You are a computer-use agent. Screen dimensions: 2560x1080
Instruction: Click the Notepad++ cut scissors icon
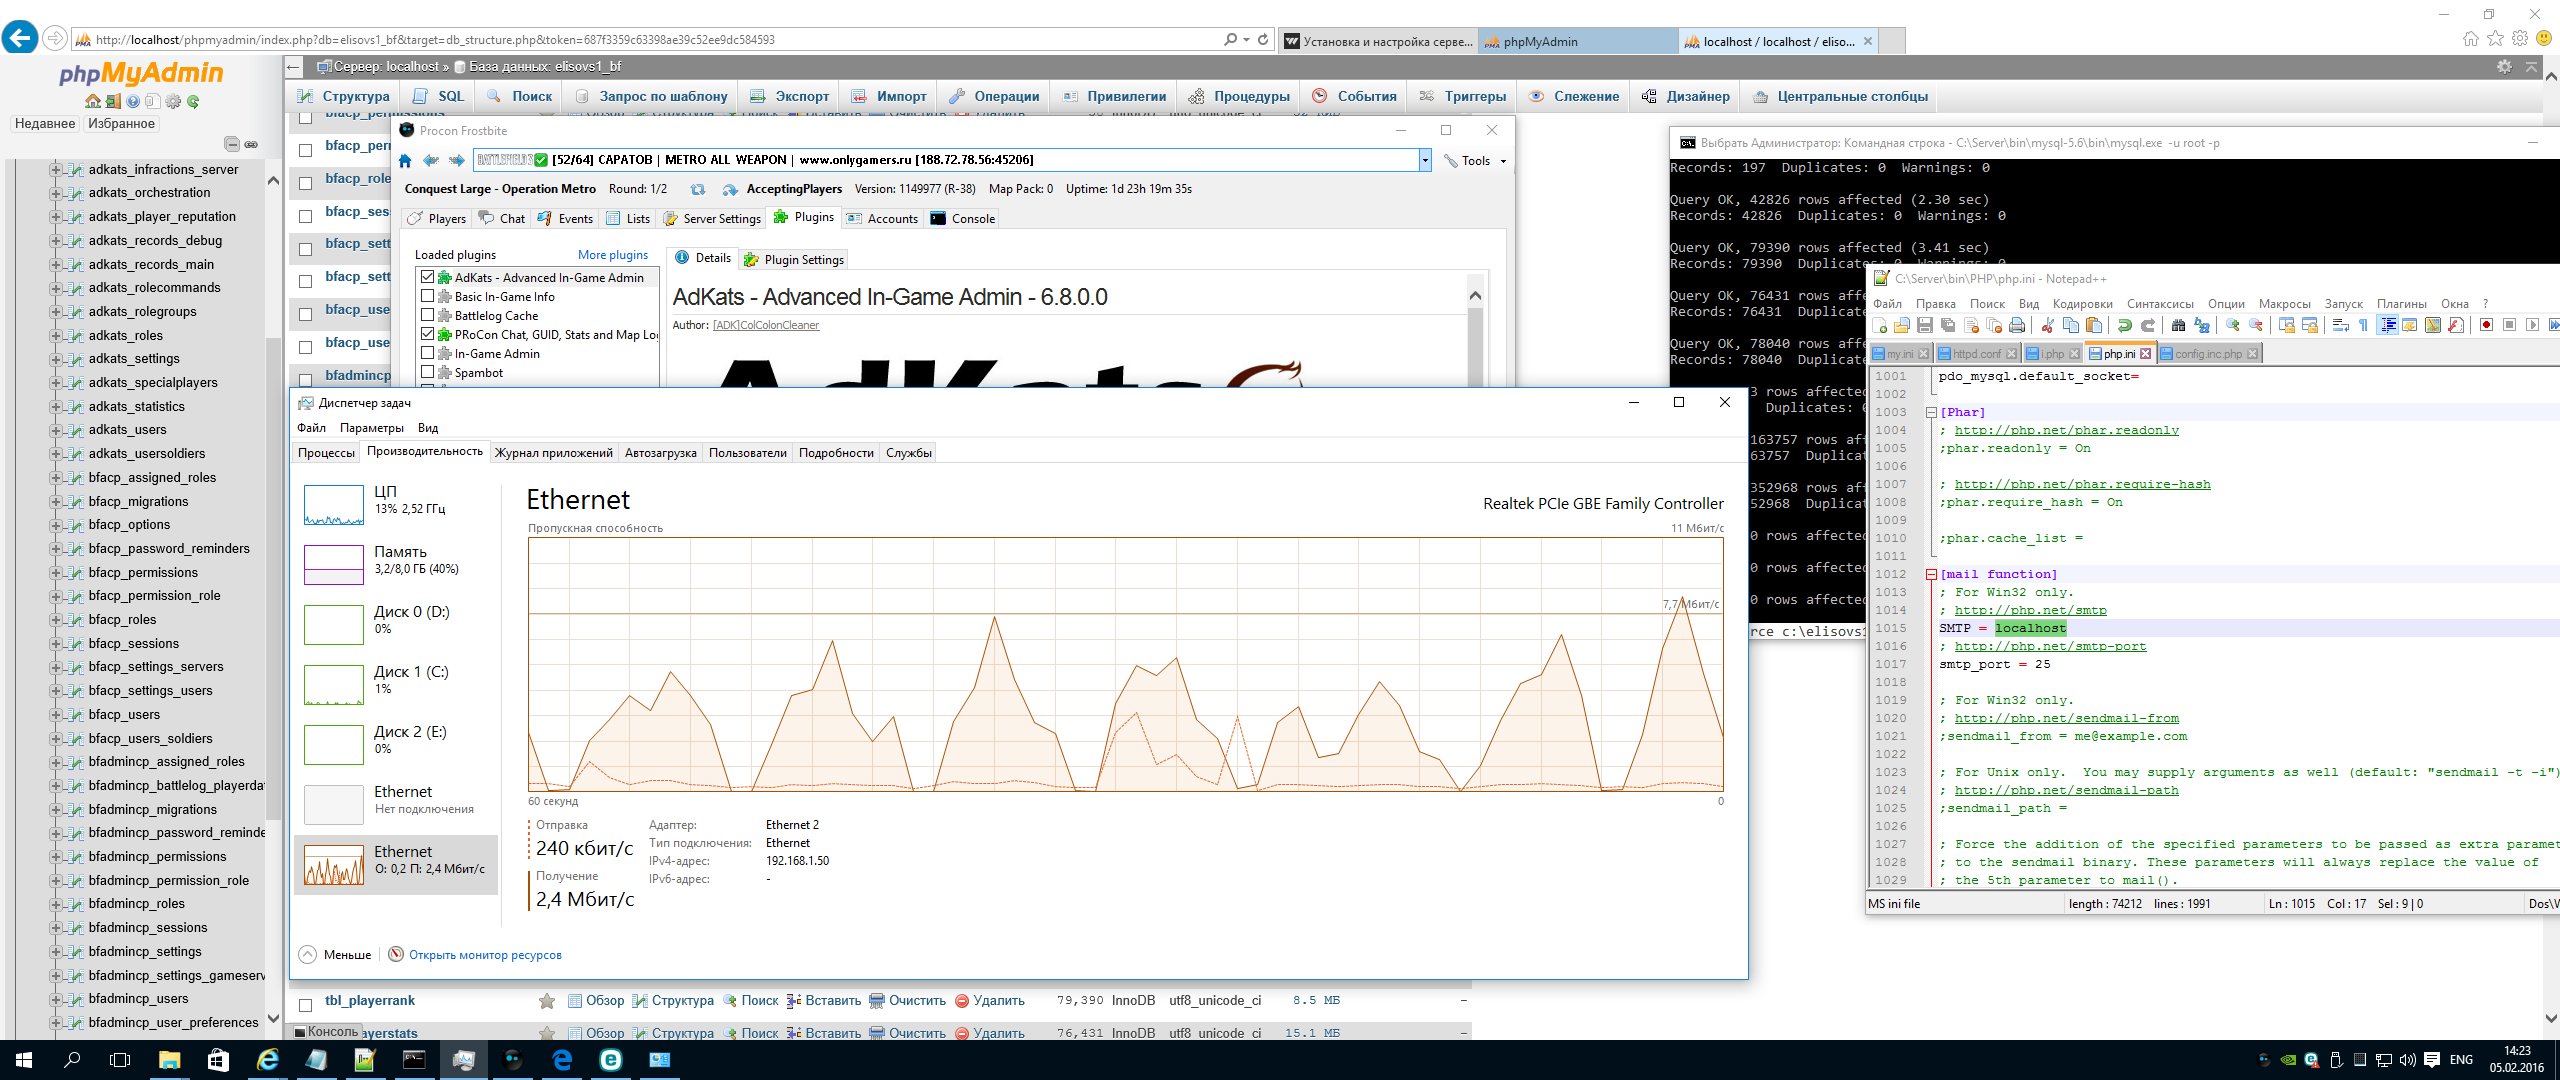point(2048,325)
